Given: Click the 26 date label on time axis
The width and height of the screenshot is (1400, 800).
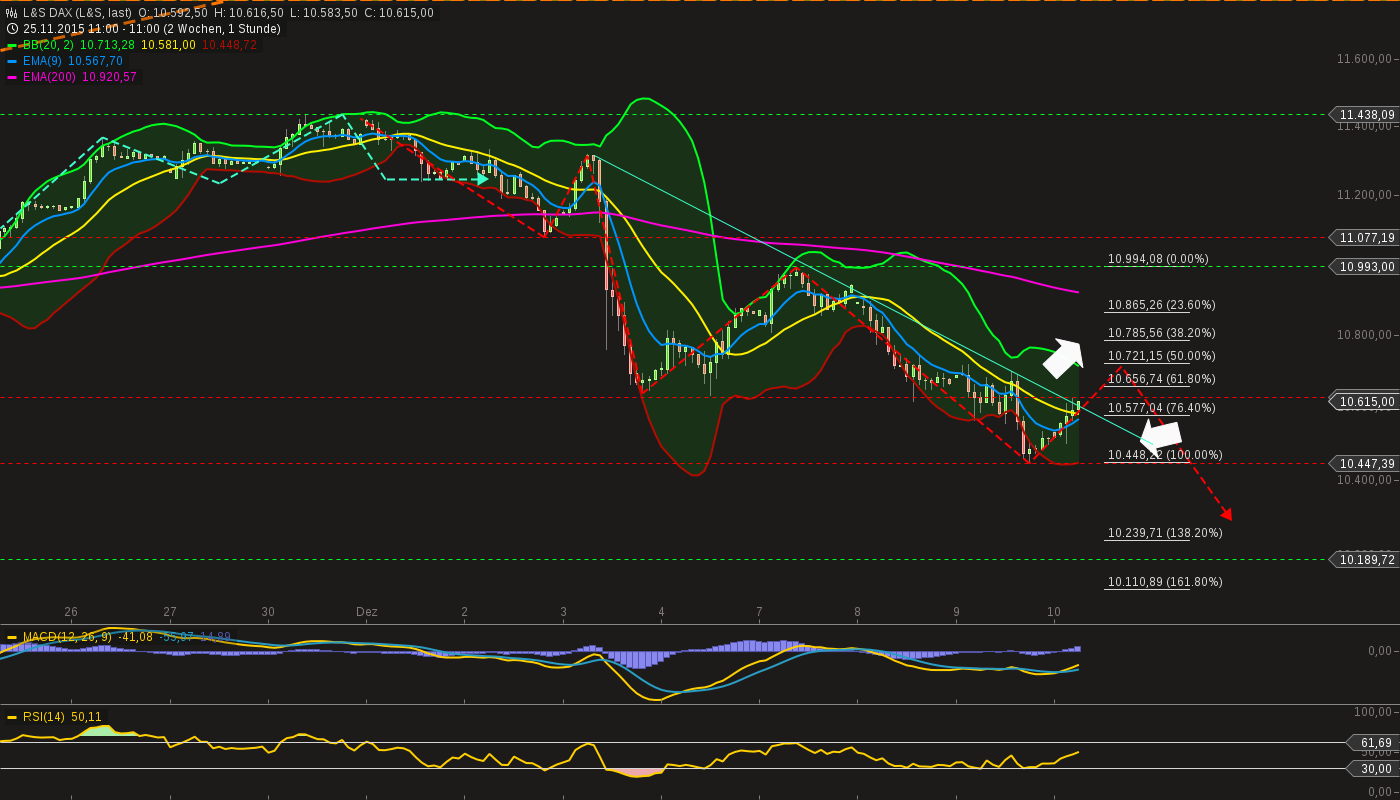Looking at the screenshot, I should click(x=71, y=612).
